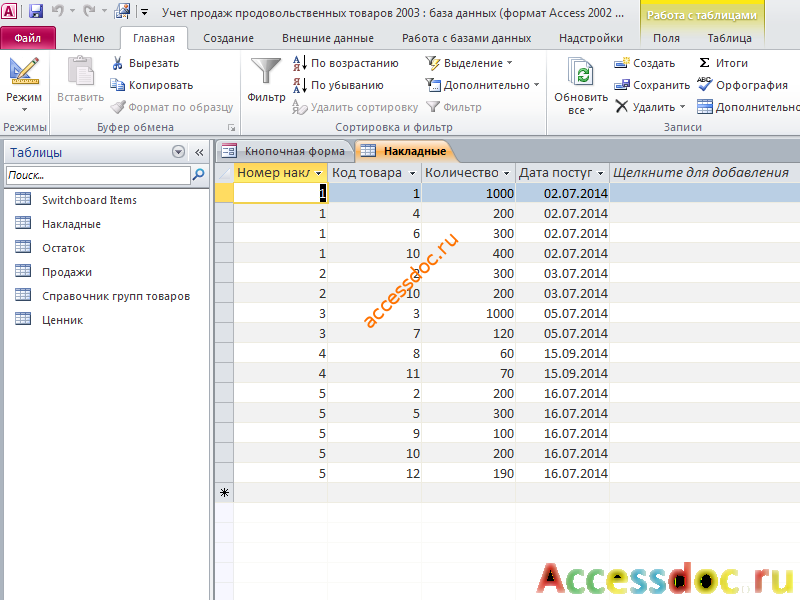This screenshot has width=800, height=600.
Task: Open the Буфер обмена dialog launcher
Action: pyautogui.click(x=231, y=128)
